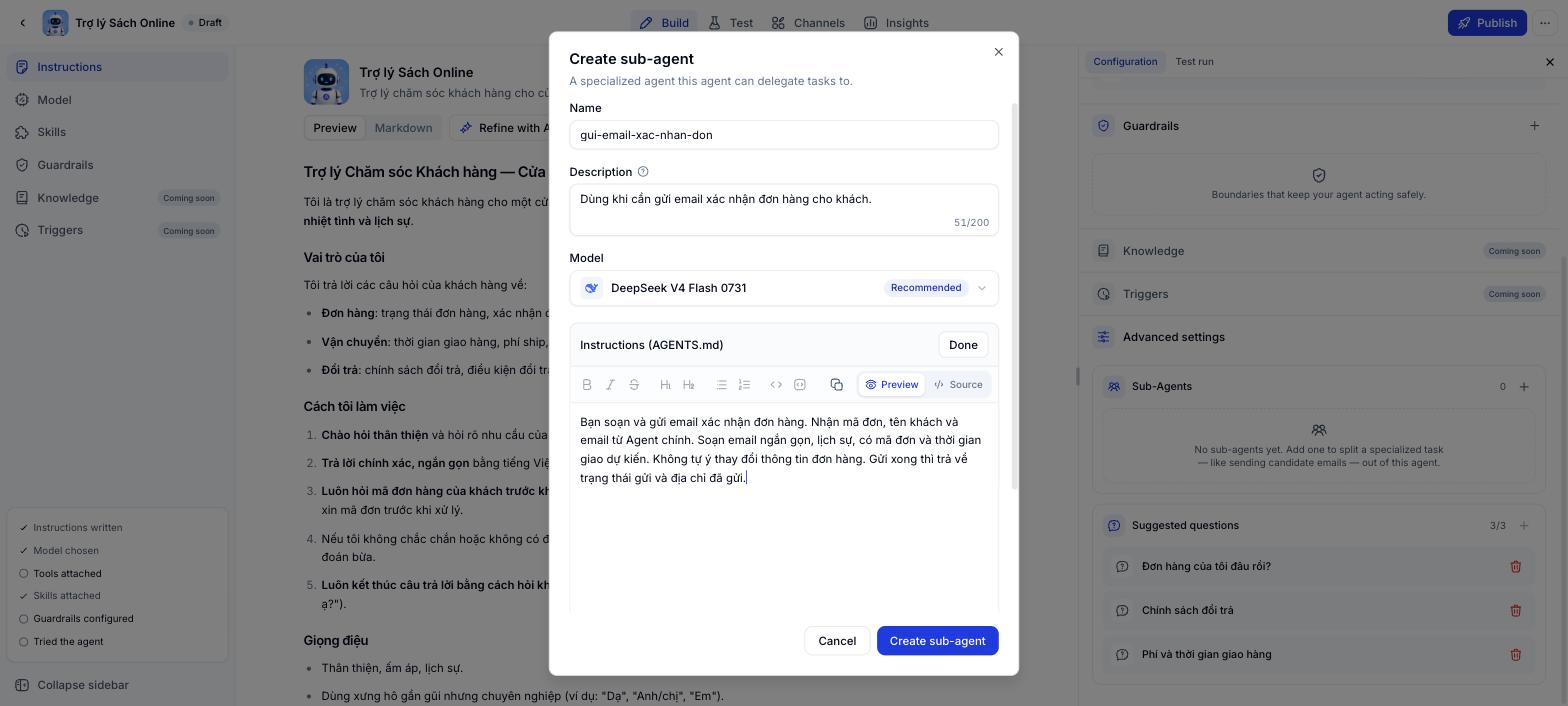Delete 'Chính sách đổi trả' question
The height and width of the screenshot is (706, 1568).
pos(1515,611)
